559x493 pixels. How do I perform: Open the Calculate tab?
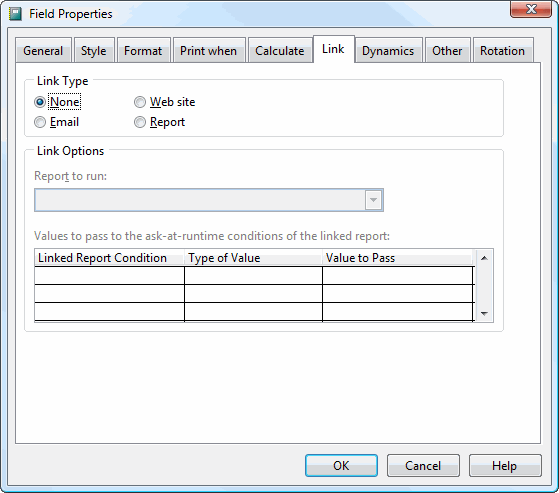coord(280,51)
